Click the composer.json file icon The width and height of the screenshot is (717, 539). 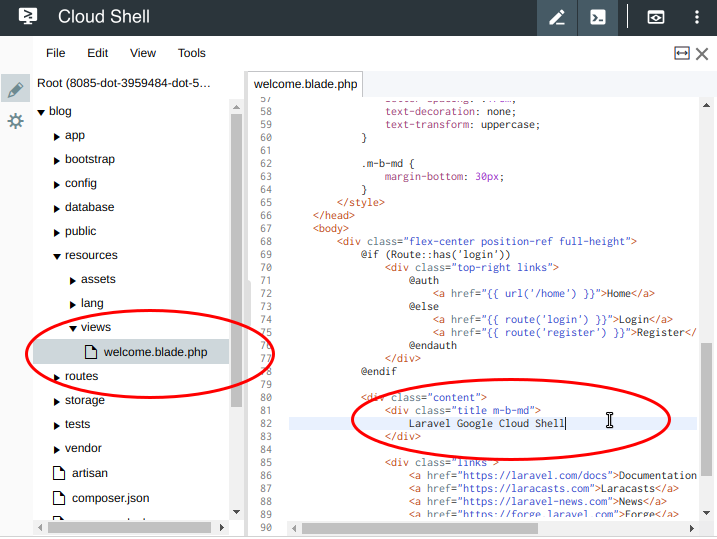(x=59, y=497)
